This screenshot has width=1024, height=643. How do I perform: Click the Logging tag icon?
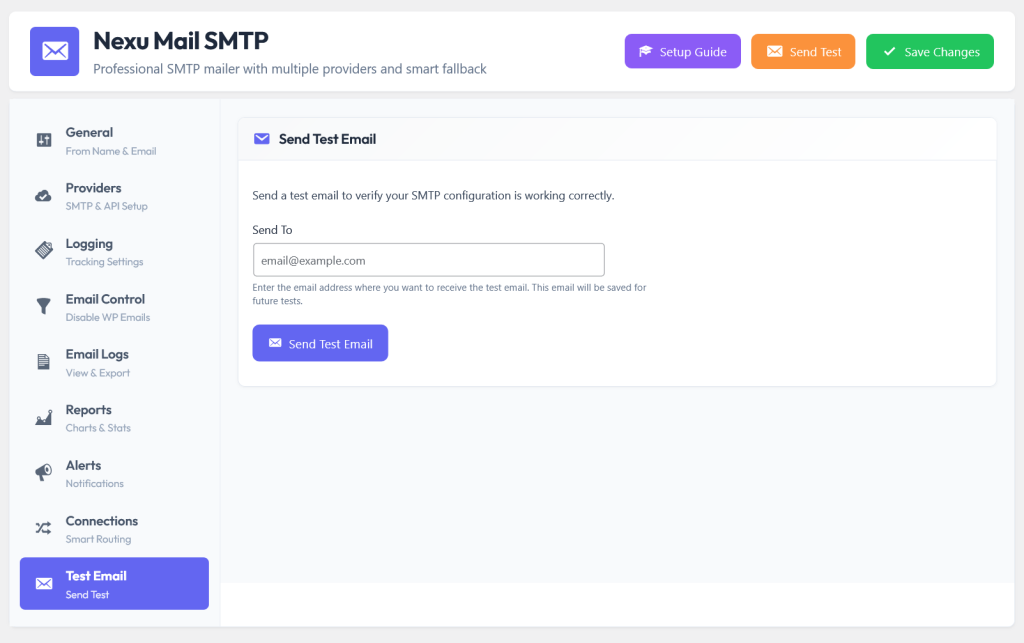44,250
